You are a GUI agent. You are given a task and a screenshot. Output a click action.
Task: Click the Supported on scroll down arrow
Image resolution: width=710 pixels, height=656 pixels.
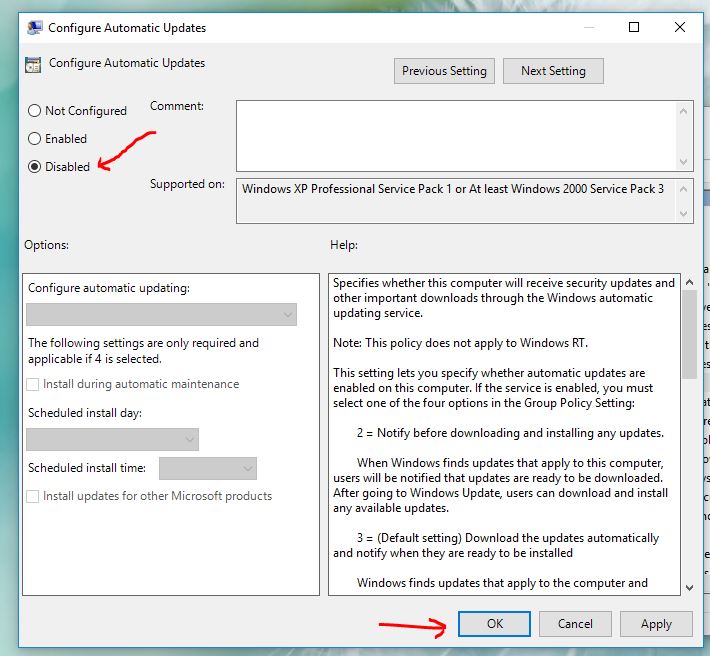pyautogui.click(x=685, y=213)
